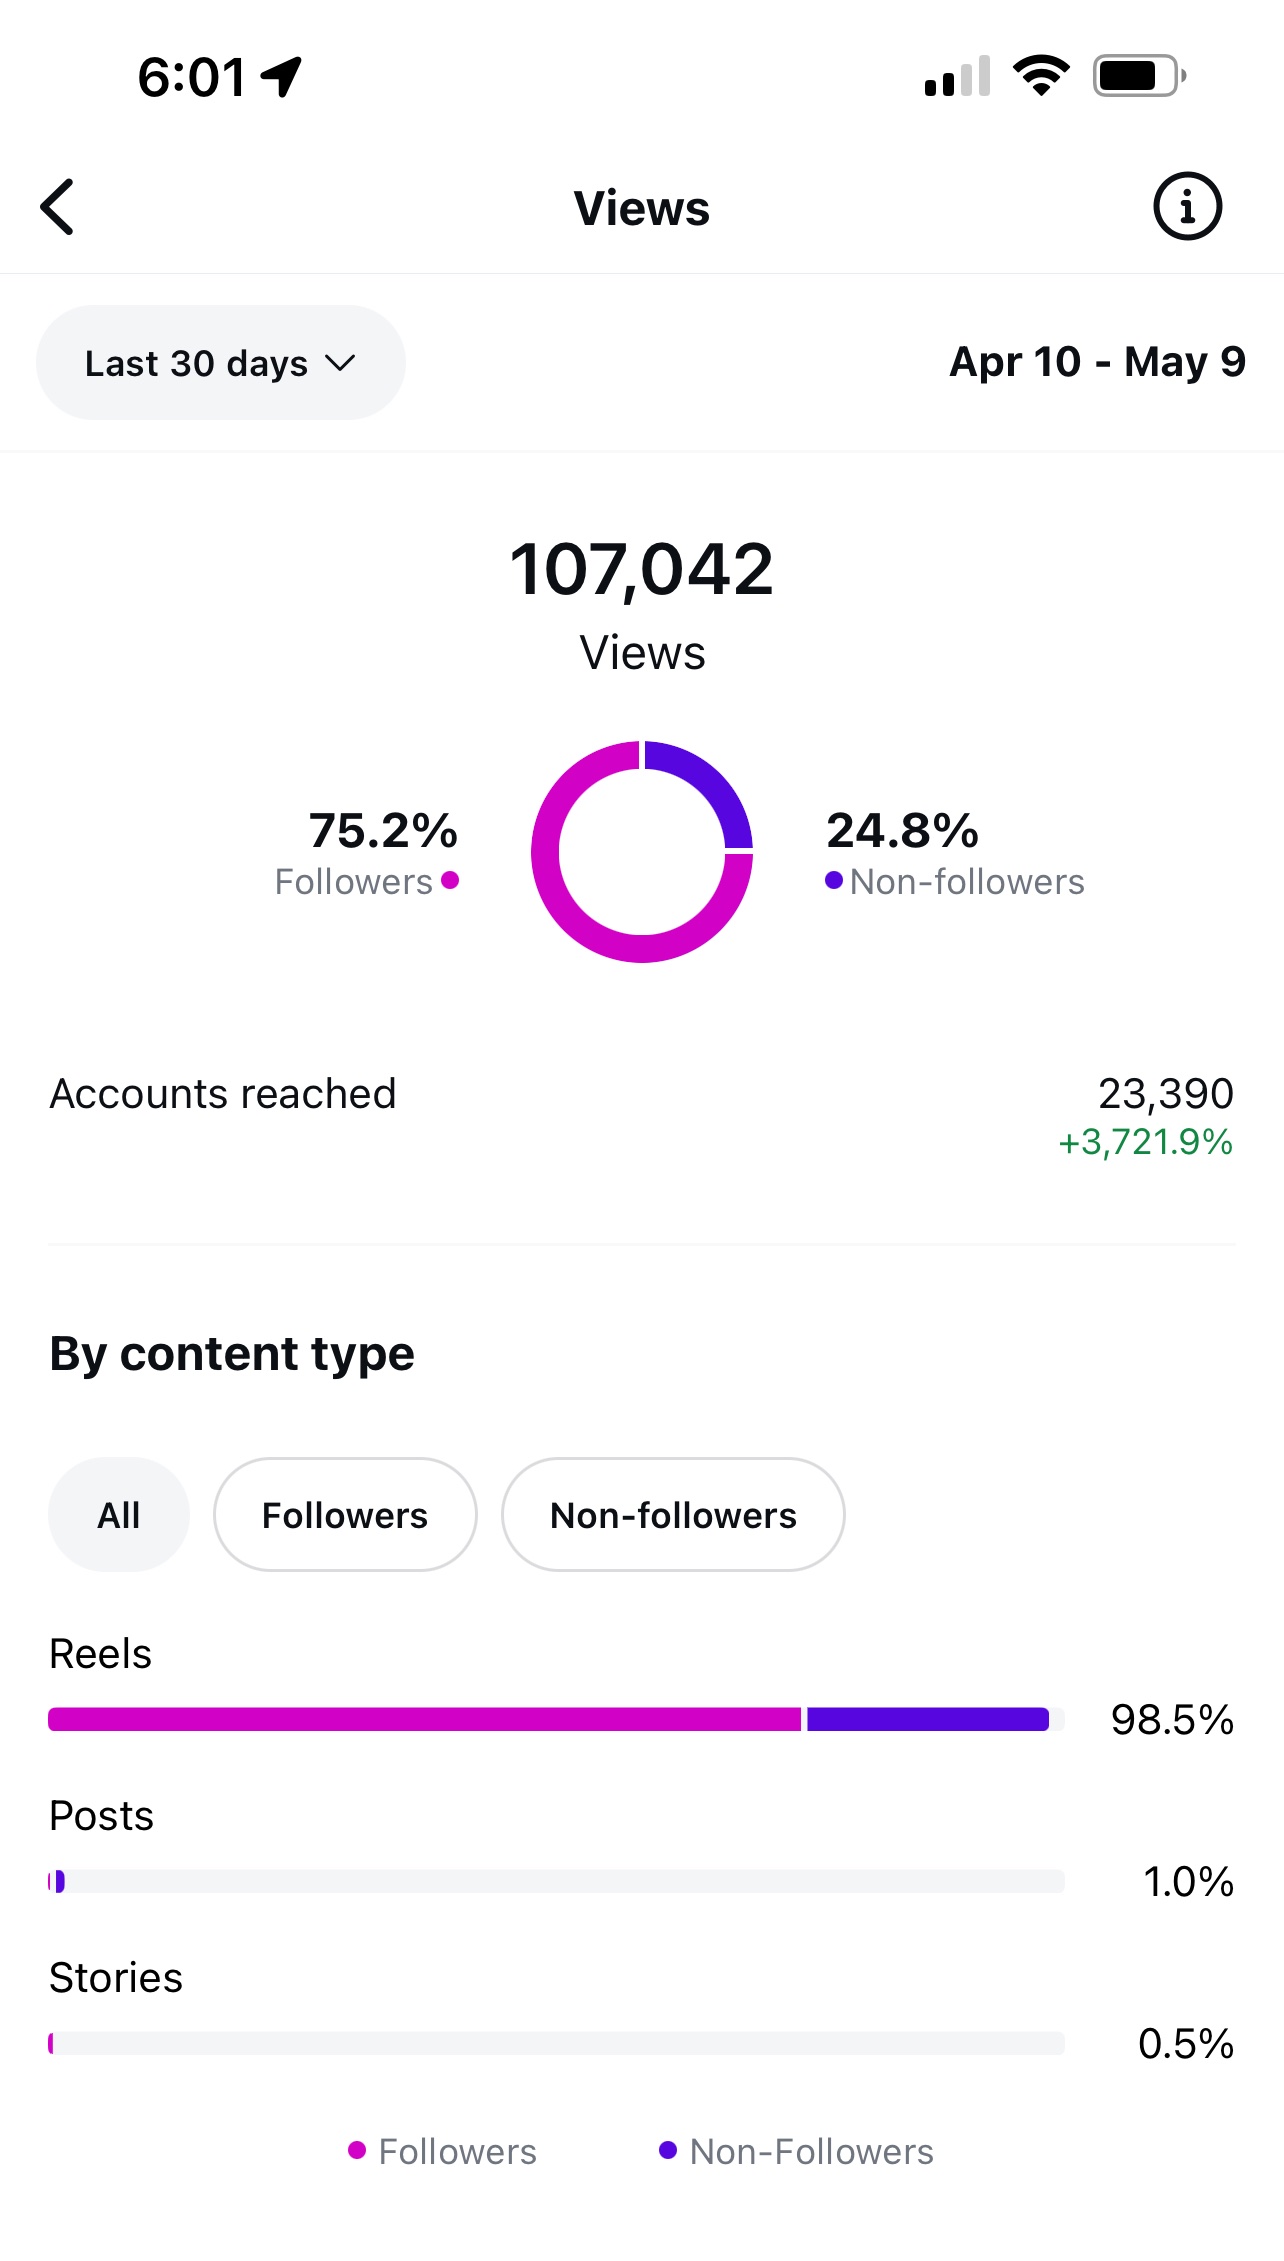
Task: Tap the Posts views bar
Action: tap(556, 1881)
